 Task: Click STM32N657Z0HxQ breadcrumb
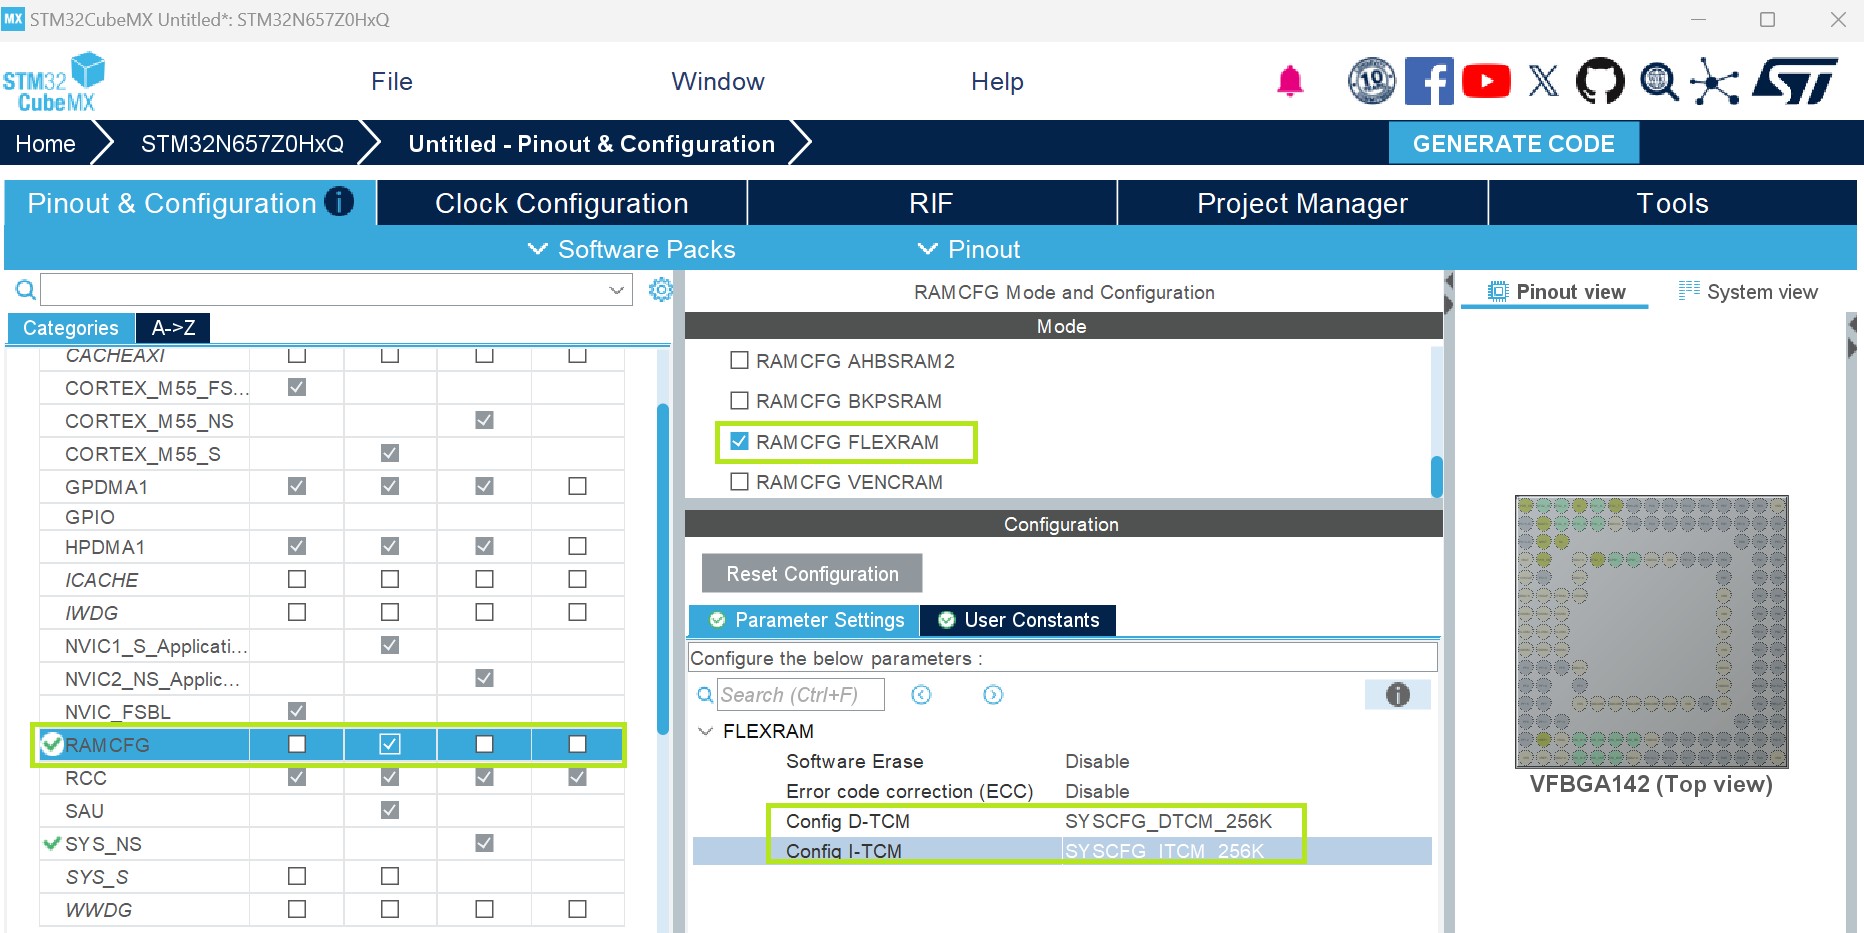tap(242, 143)
